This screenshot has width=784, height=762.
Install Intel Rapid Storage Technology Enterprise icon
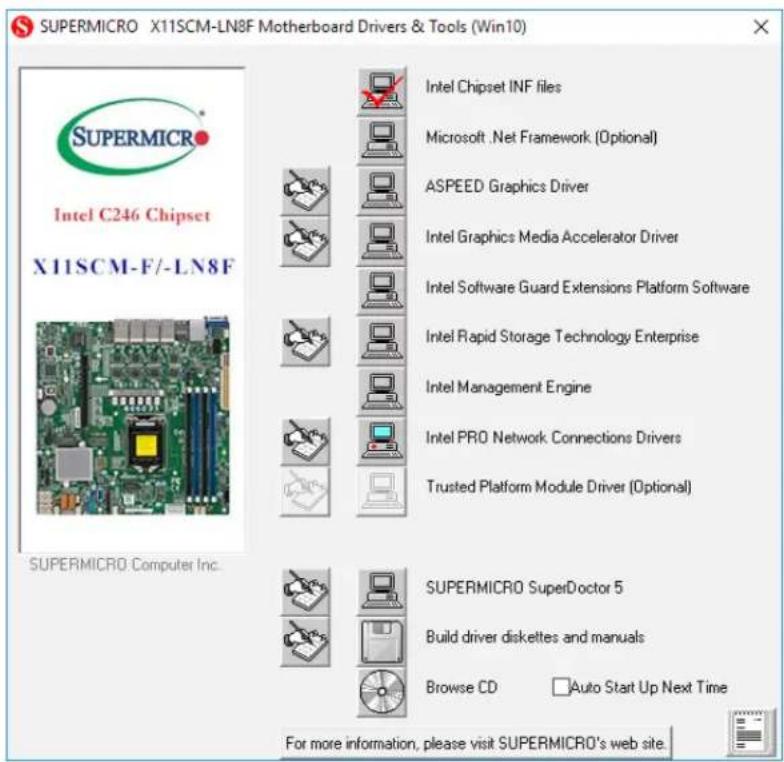(382, 342)
